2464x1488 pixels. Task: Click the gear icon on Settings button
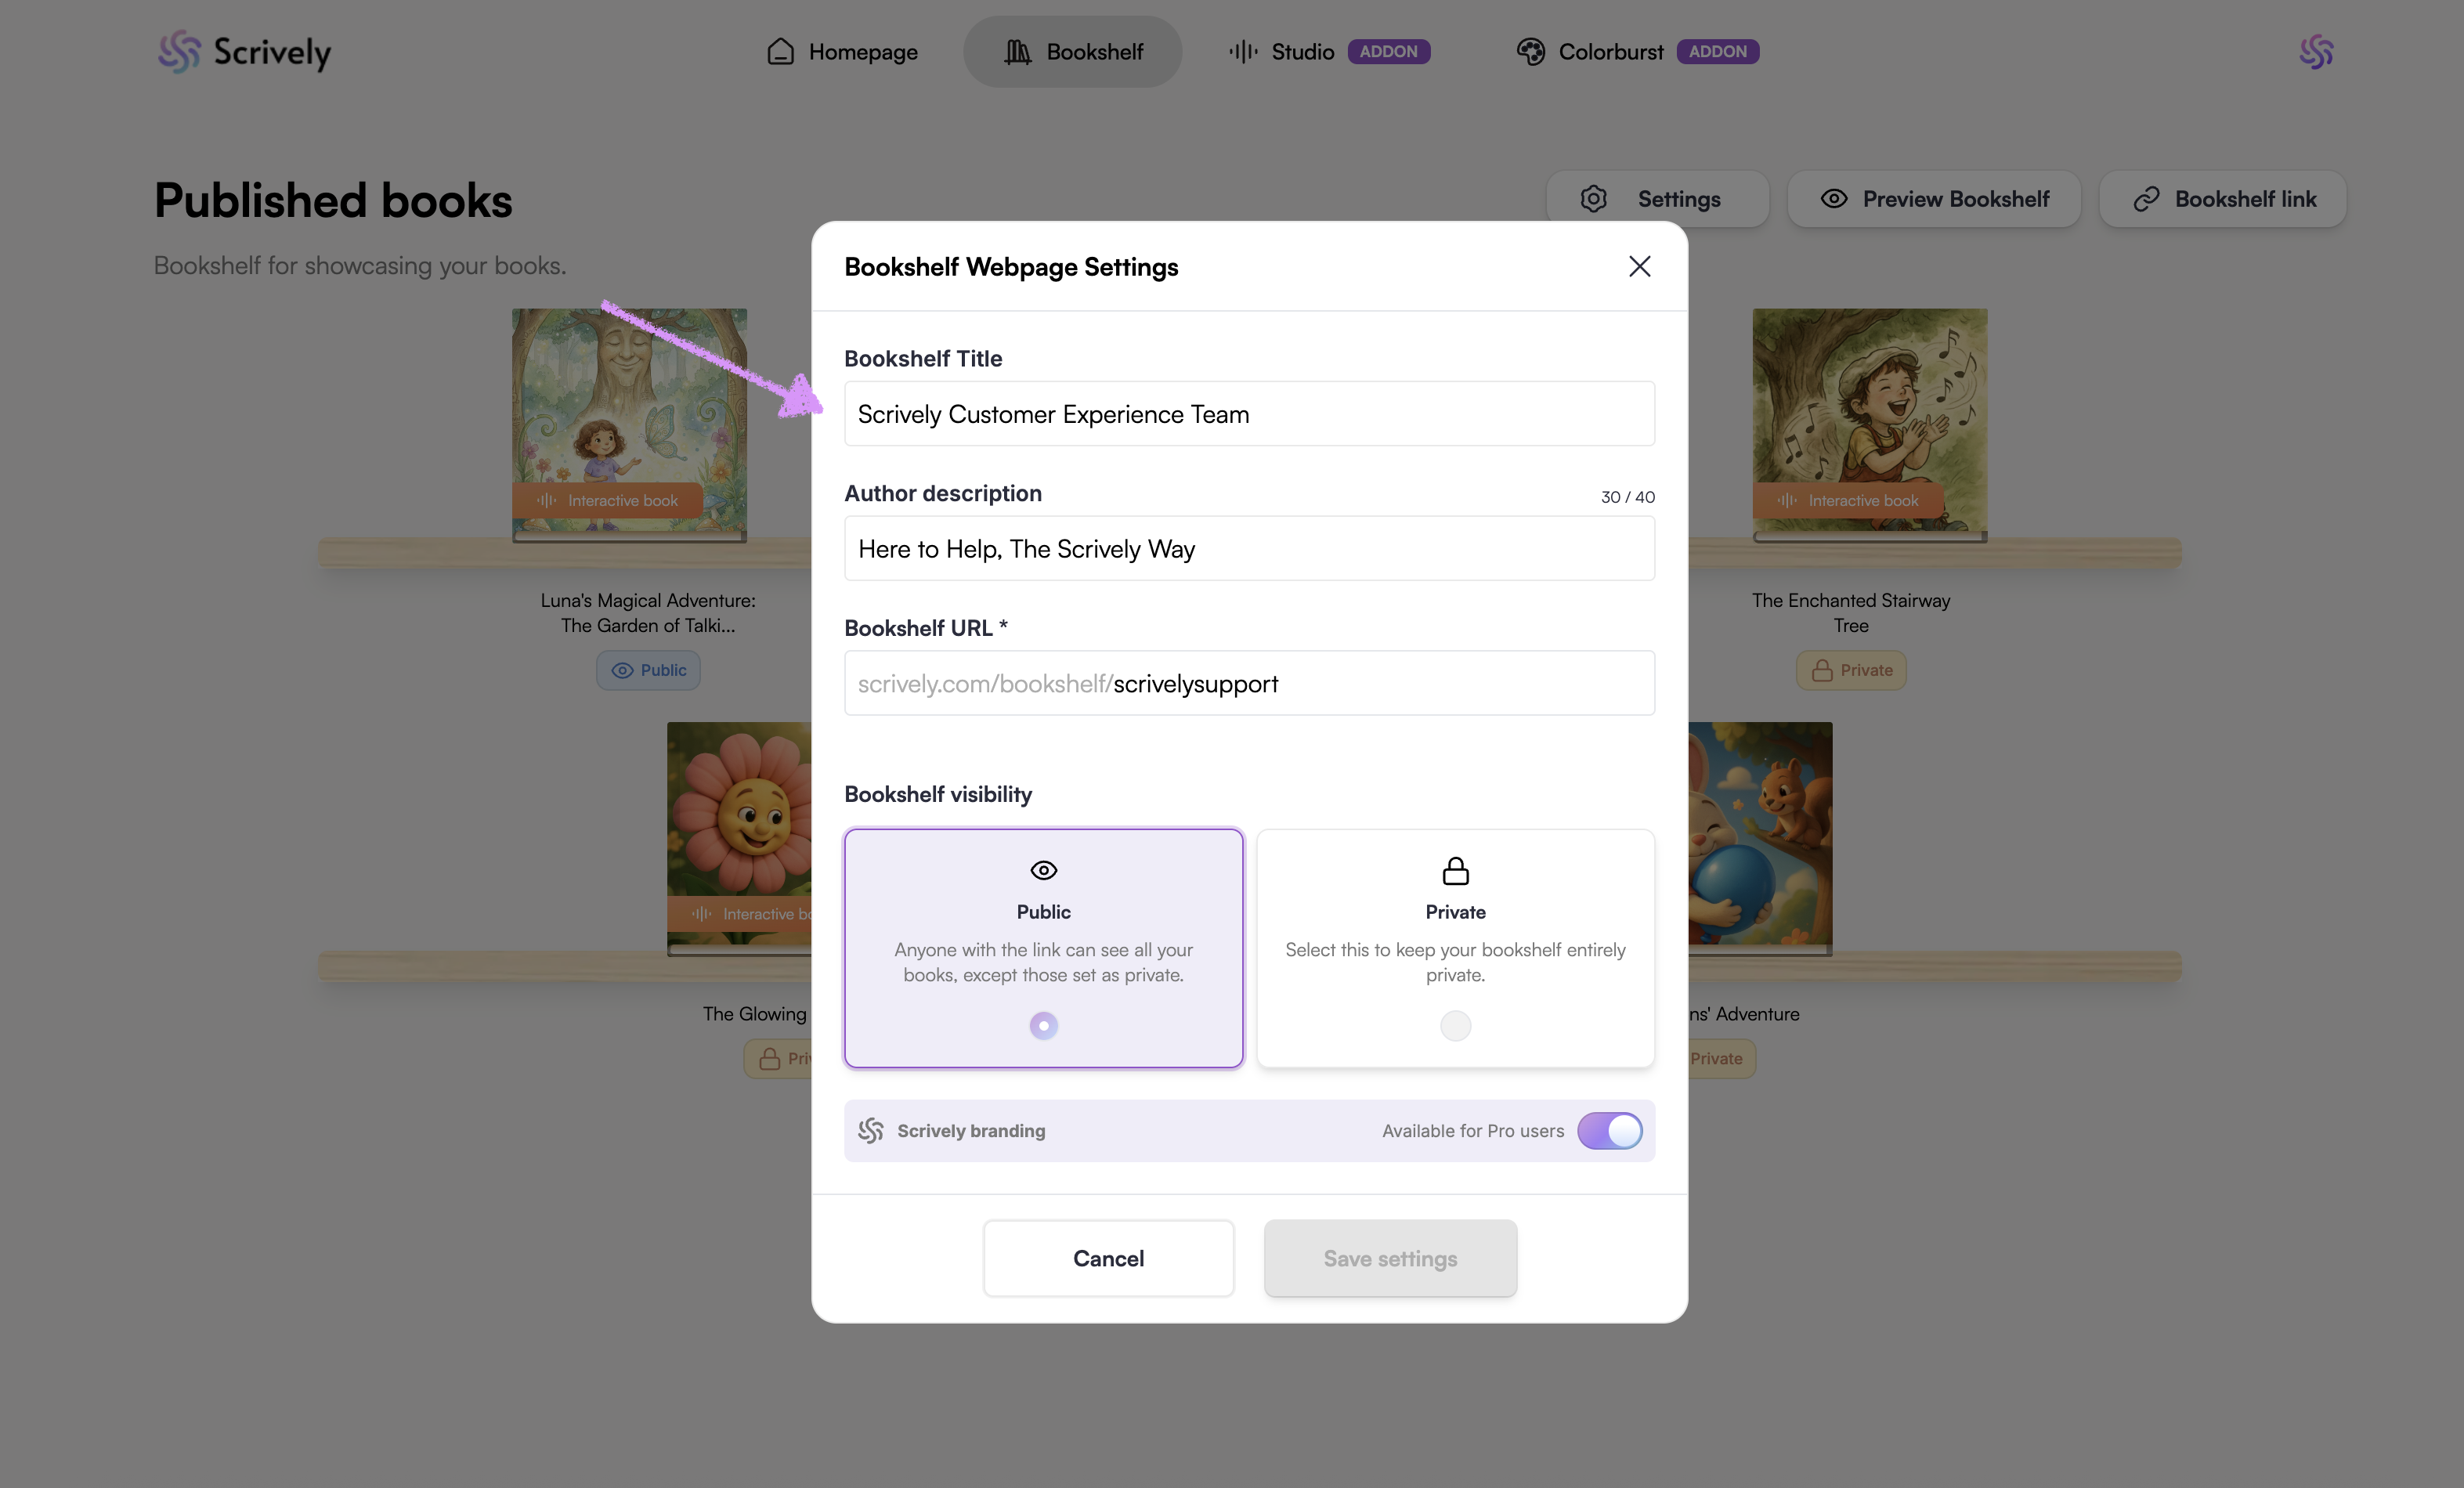[1593, 199]
